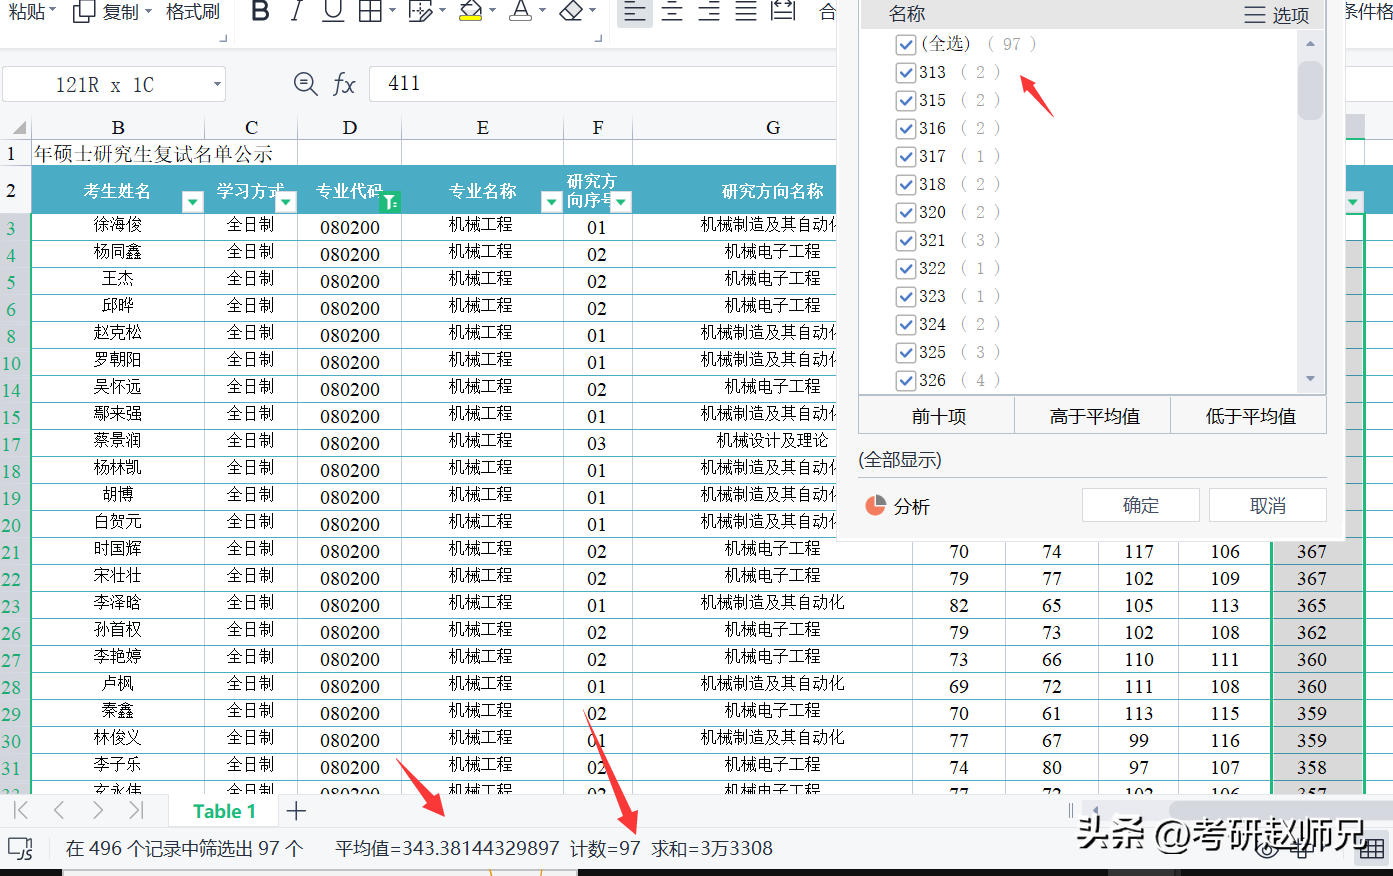Image resolution: width=1393 pixels, height=876 pixels.
Task: Uncheck the 全选 select-all checkbox
Action: [x=906, y=44]
